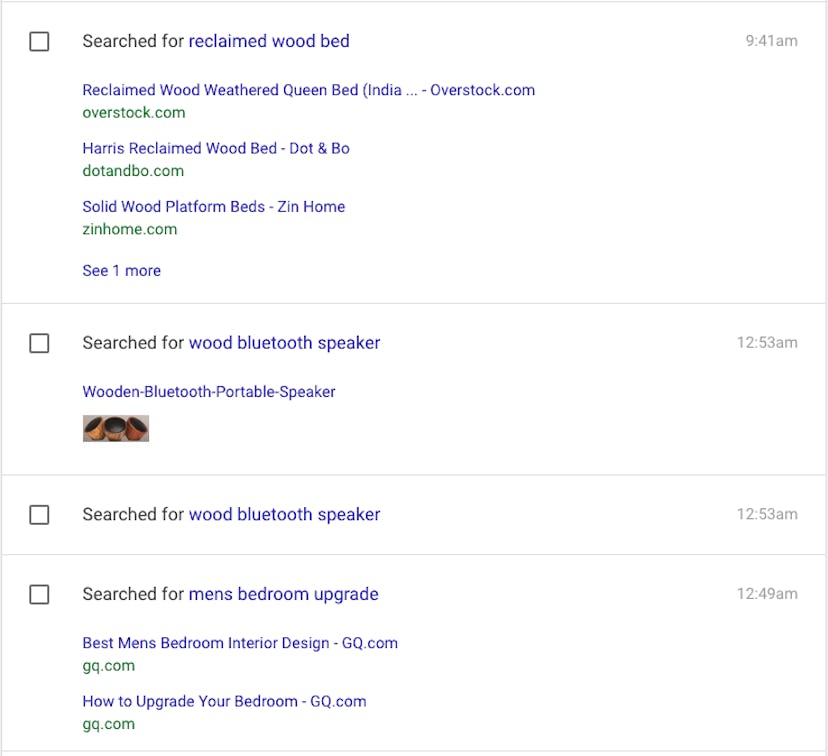Open Reclaimed Wood Weathered Queen Bed Overstock link
Screen dimensions: 828x756
pos(308,90)
